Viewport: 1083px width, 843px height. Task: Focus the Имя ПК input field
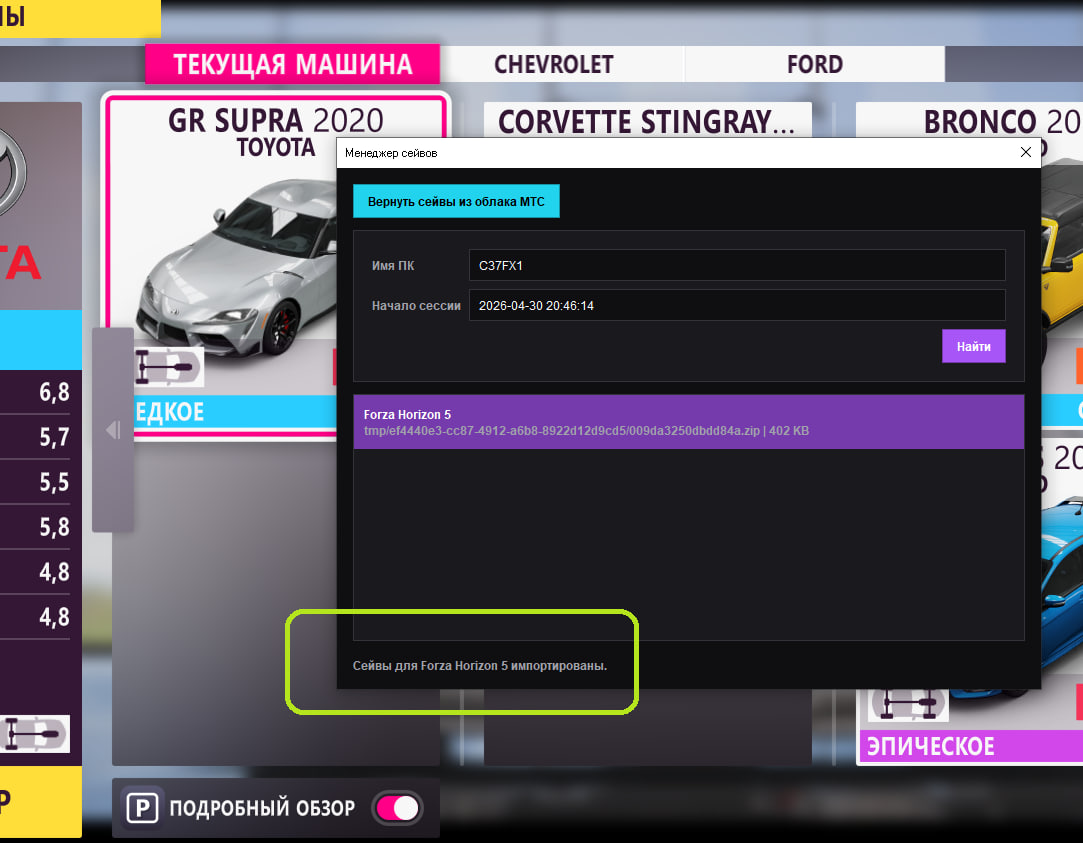(736, 265)
